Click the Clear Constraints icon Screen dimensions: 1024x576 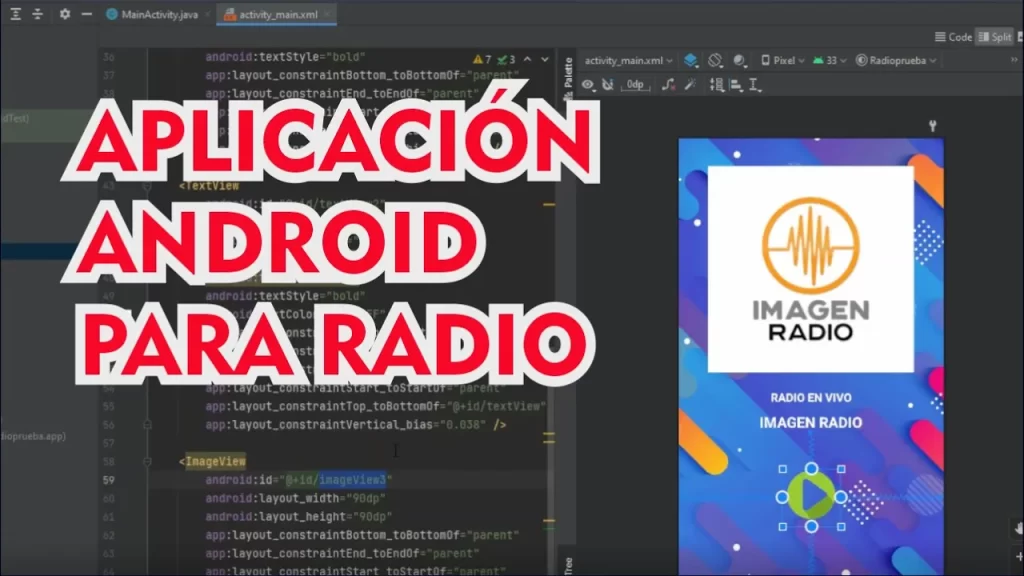point(667,85)
